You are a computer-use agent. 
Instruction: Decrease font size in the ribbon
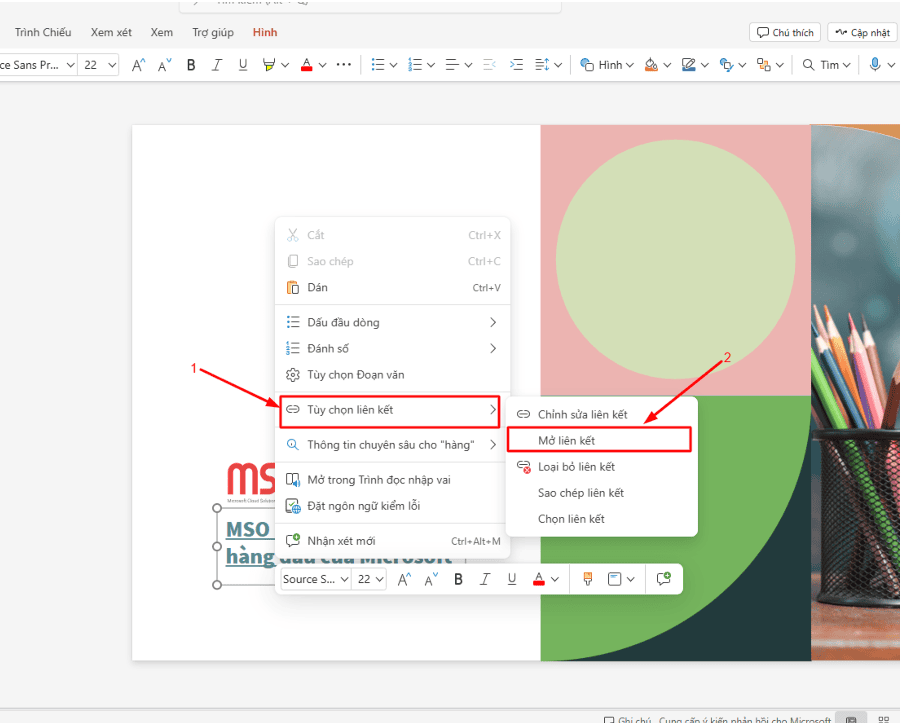[164, 65]
